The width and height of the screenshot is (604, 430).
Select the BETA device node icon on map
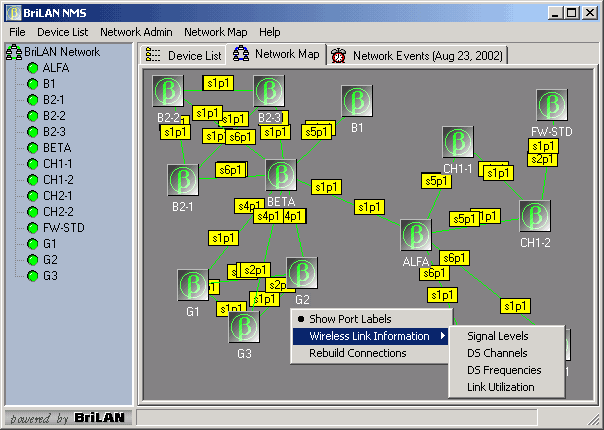(281, 175)
